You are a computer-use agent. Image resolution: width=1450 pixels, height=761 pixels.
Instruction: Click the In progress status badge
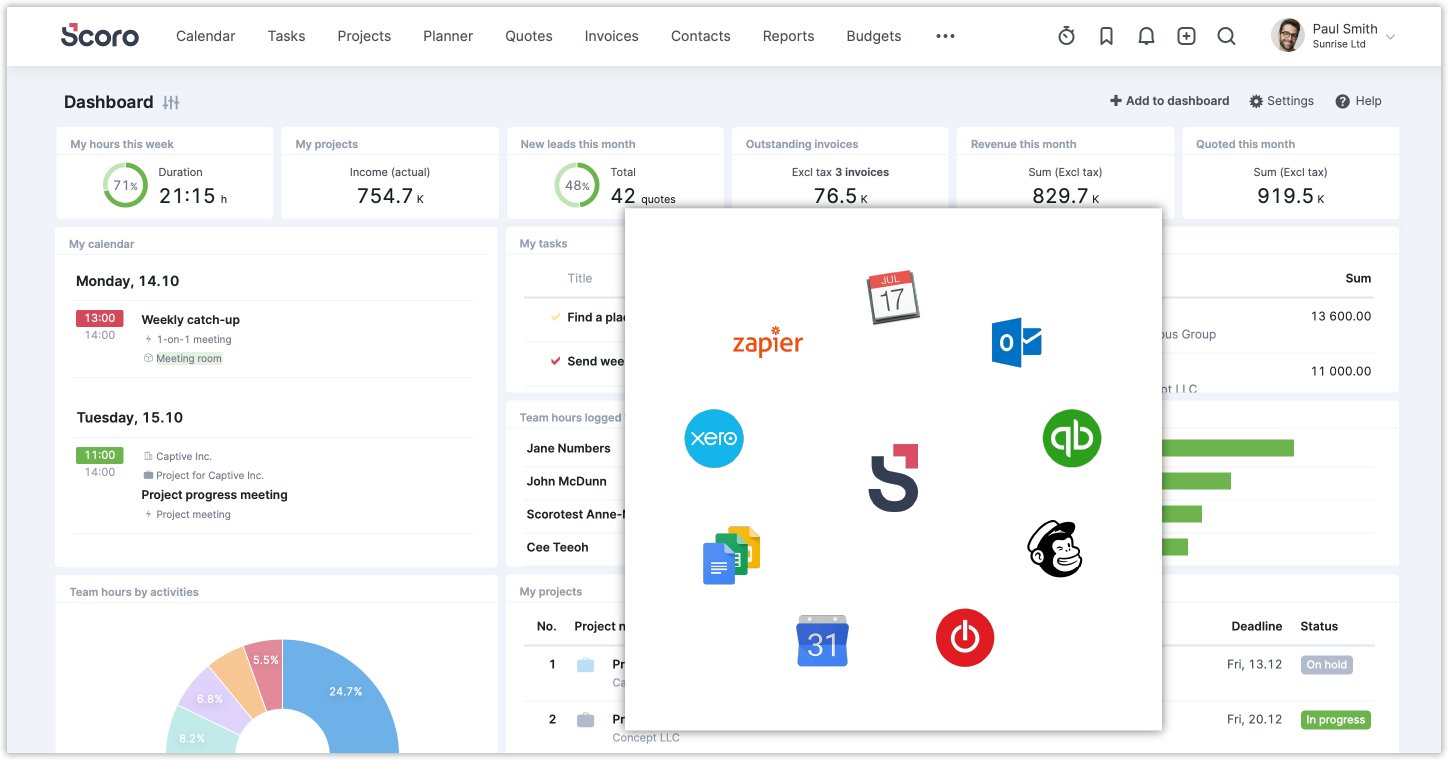point(1335,720)
